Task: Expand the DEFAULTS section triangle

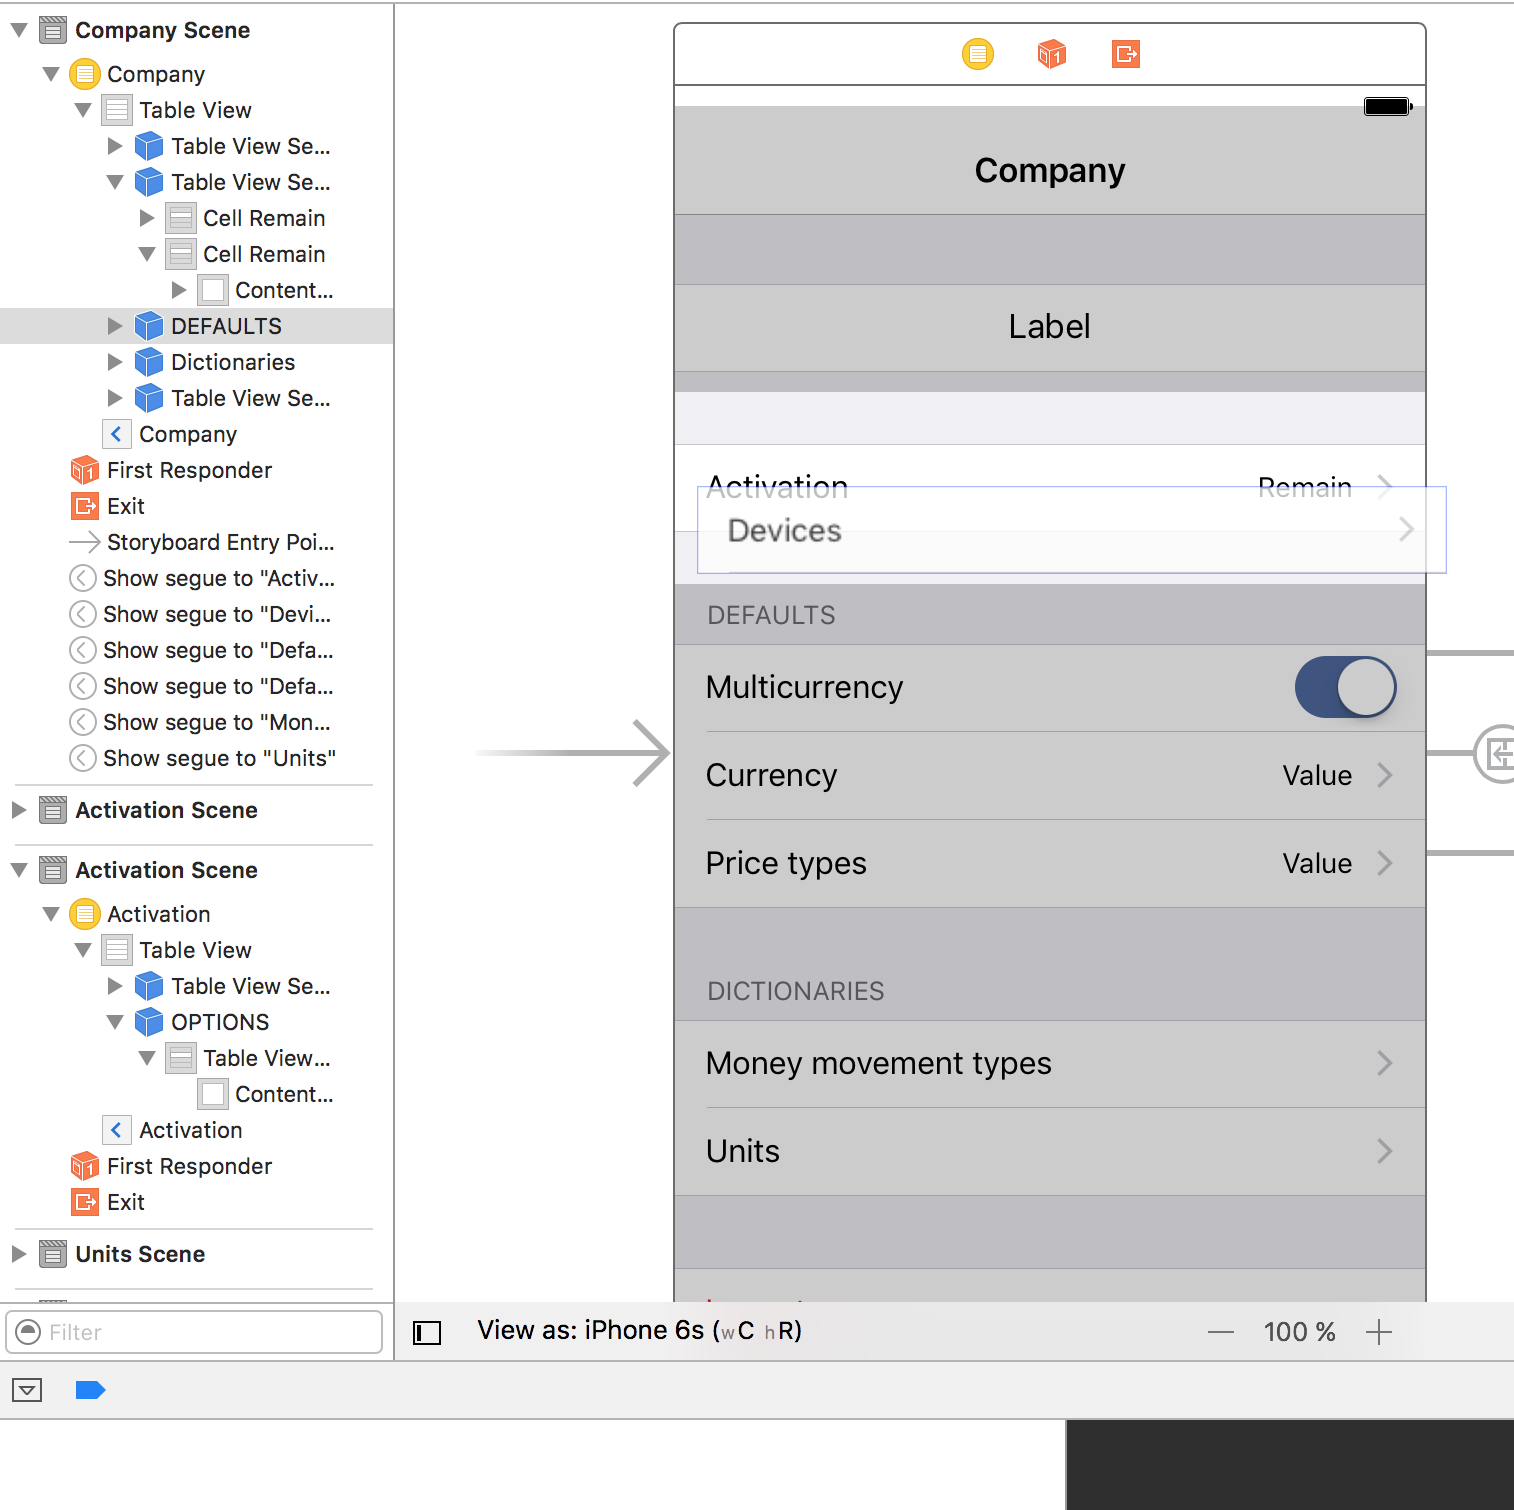Action: (115, 326)
